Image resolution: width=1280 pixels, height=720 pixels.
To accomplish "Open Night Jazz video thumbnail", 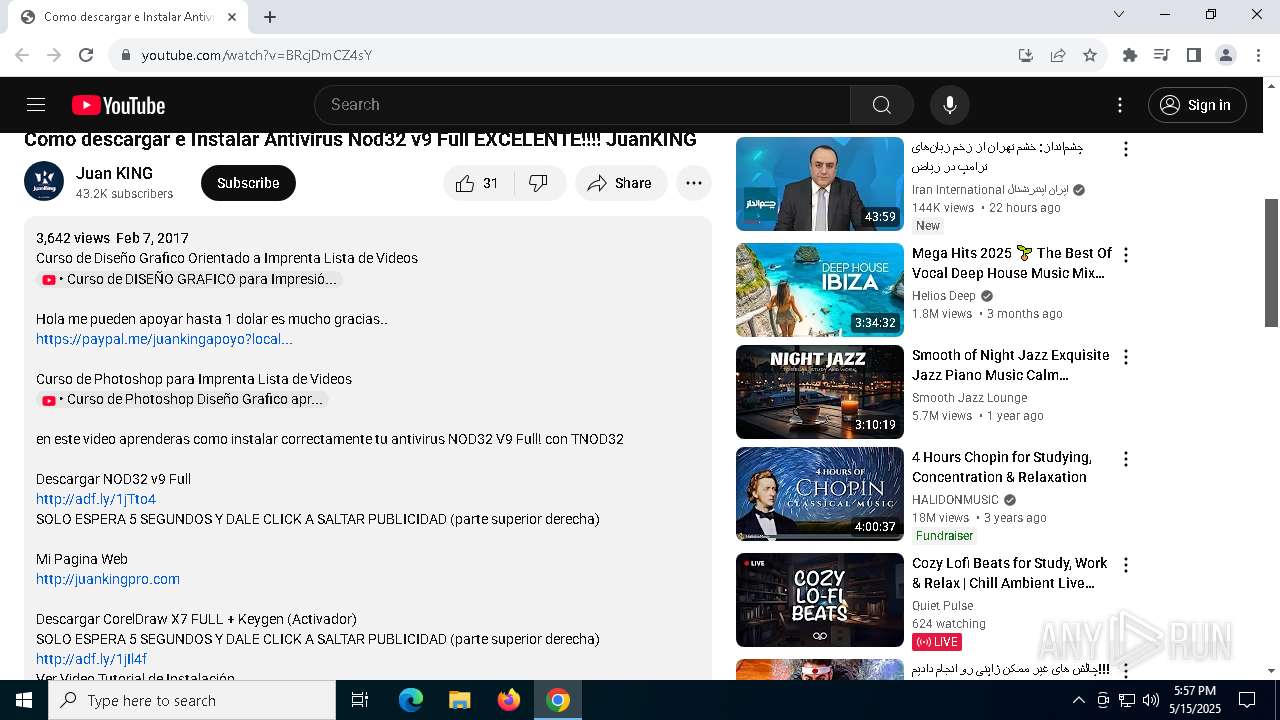I will pyautogui.click(x=820, y=392).
